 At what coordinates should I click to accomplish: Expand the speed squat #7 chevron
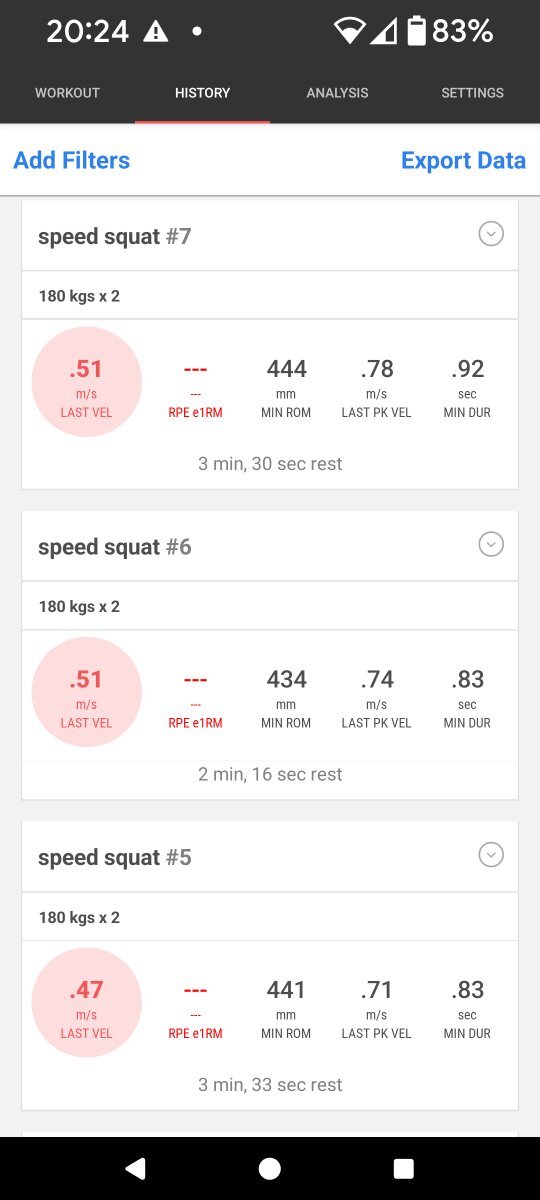pos(490,234)
